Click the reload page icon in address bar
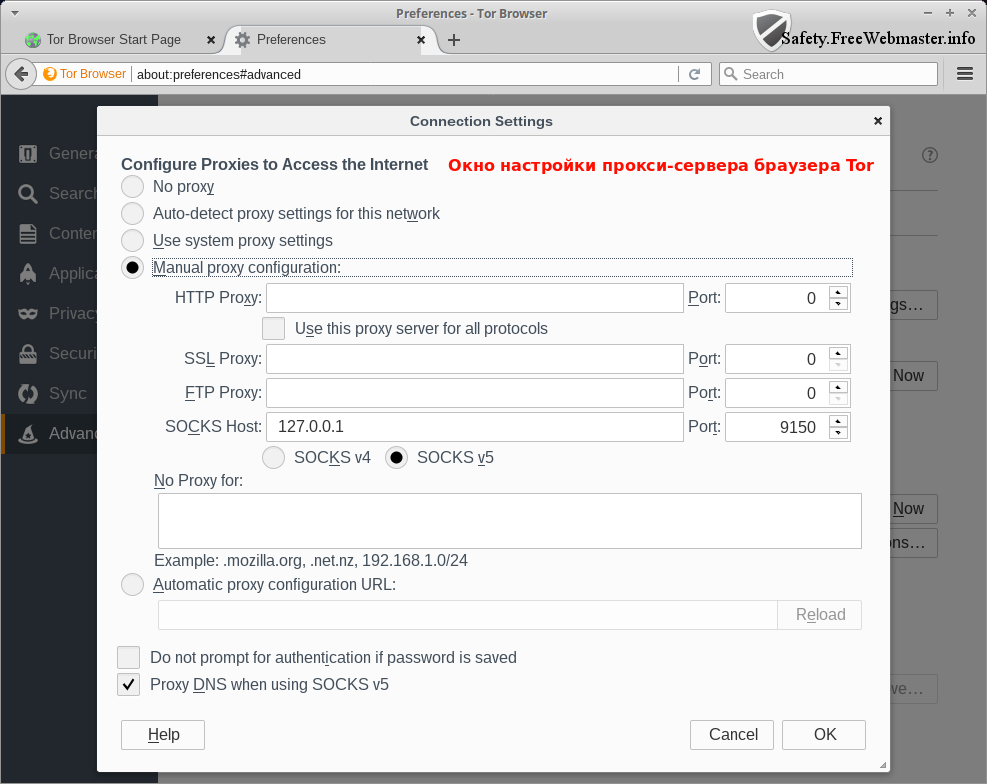 click(x=694, y=74)
